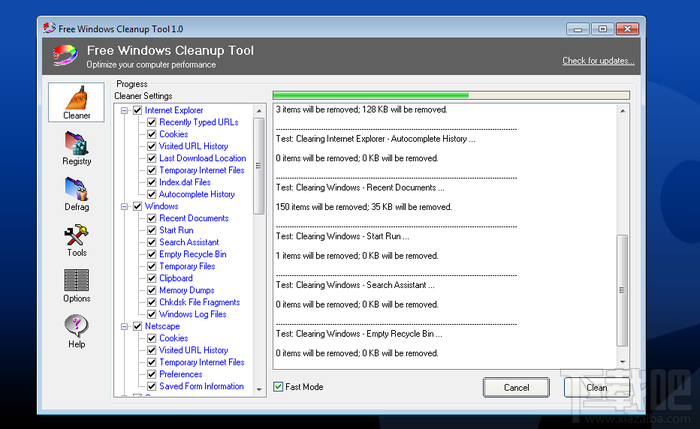Toggle Recently Typed URLs checkbox
Screen dimensions: 700x429
[x=152, y=122]
